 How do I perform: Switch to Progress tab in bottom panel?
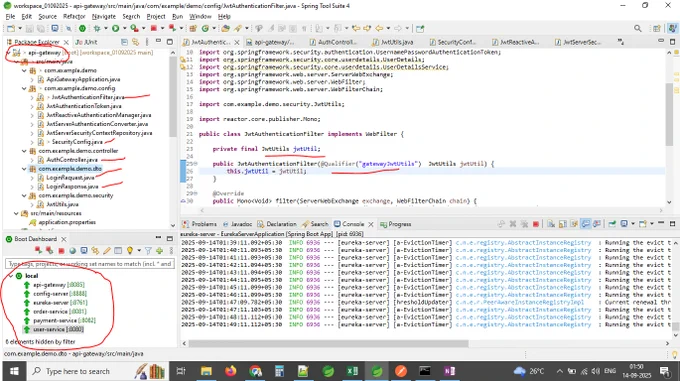[x=396, y=224]
